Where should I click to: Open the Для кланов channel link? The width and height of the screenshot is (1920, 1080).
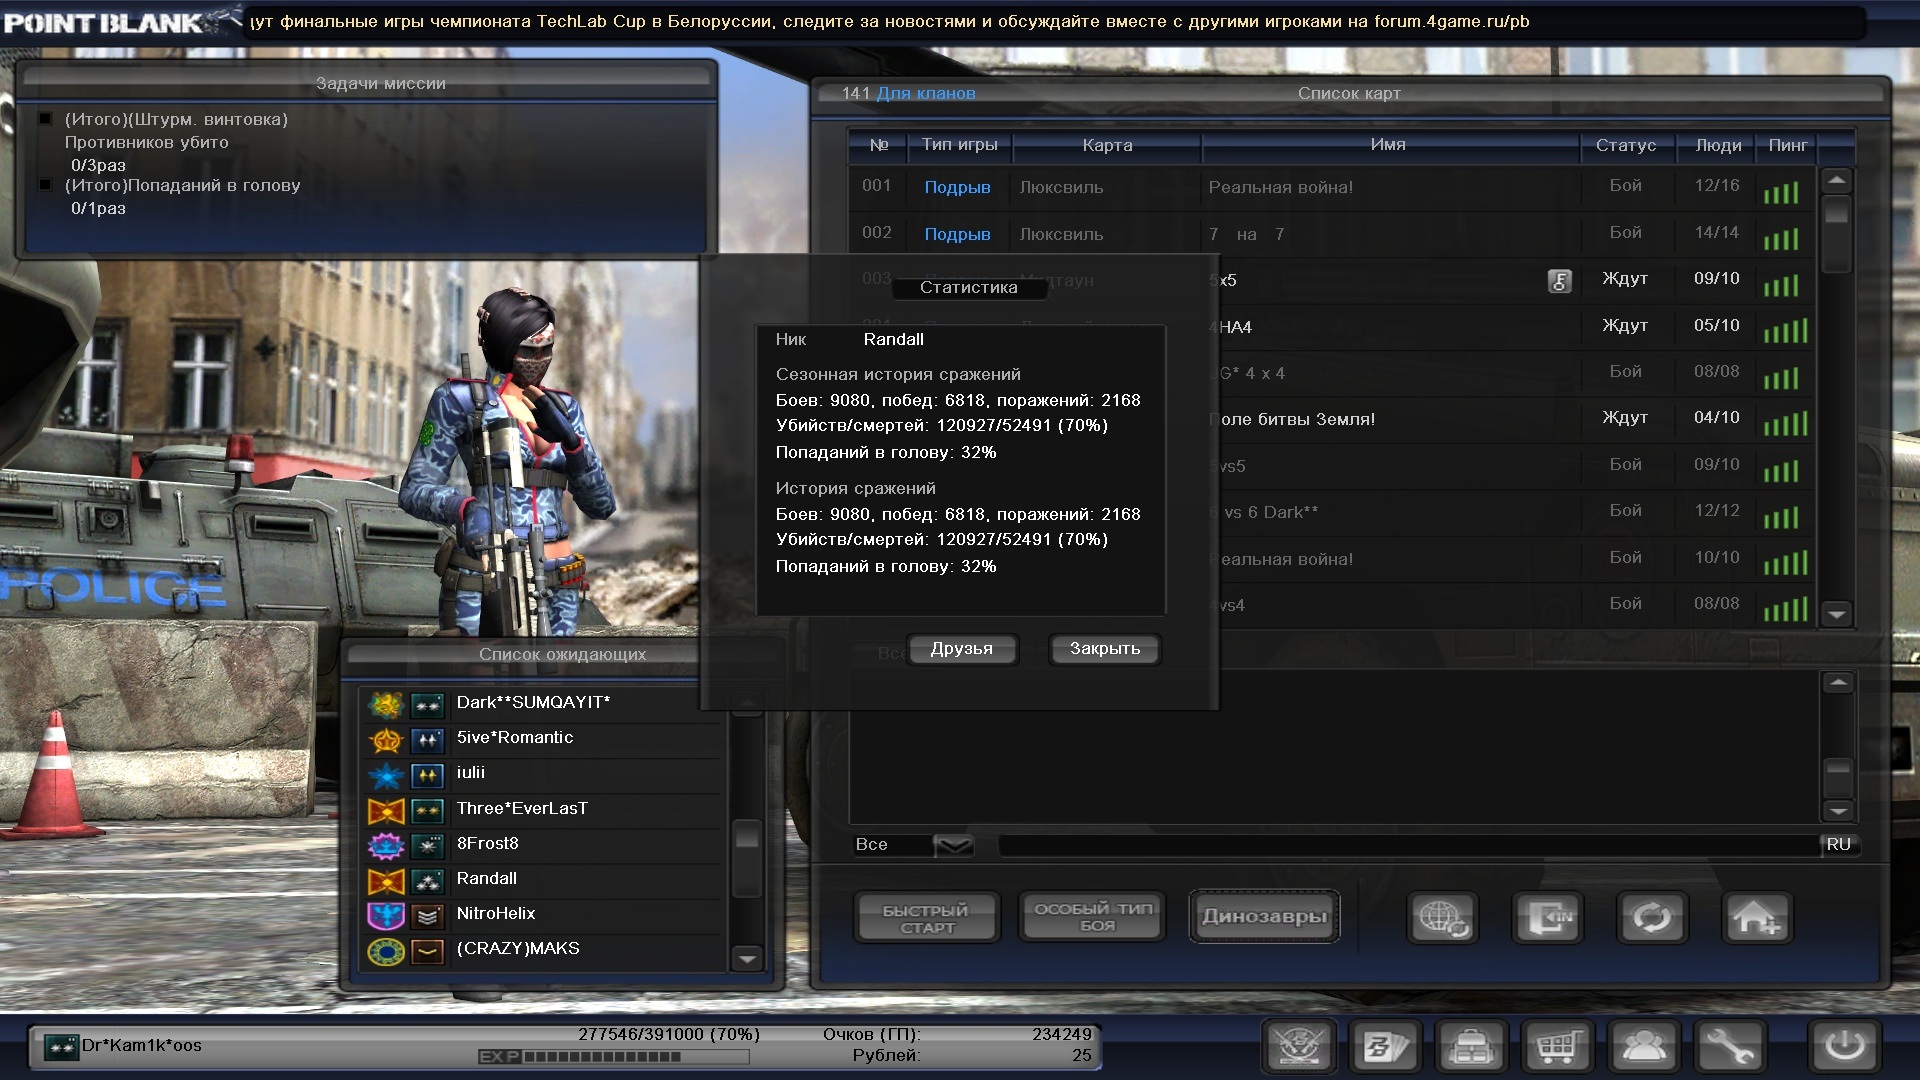925,94
